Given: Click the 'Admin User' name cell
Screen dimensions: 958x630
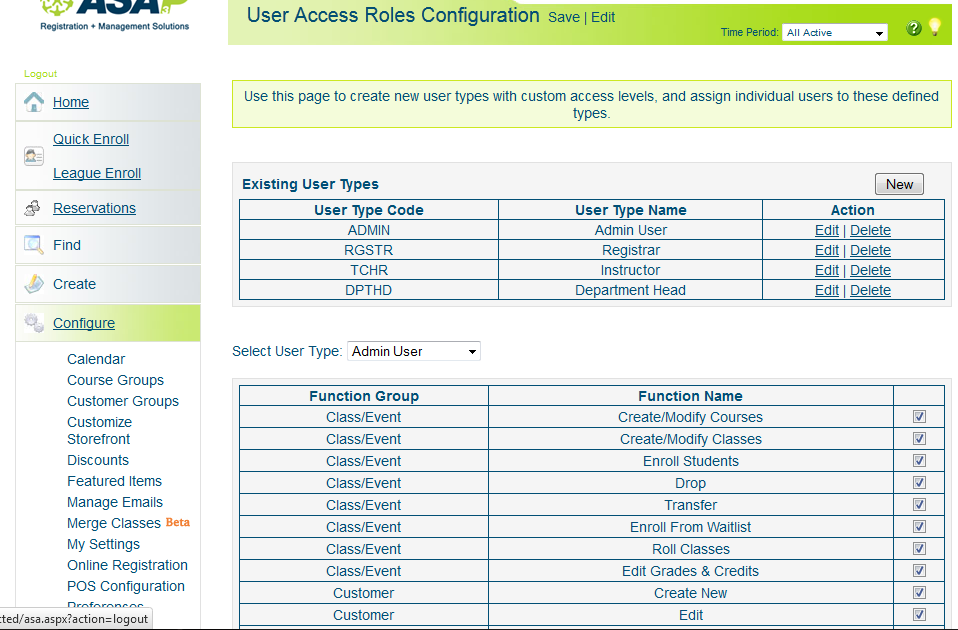Looking at the screenshot, I should point(631,230).
